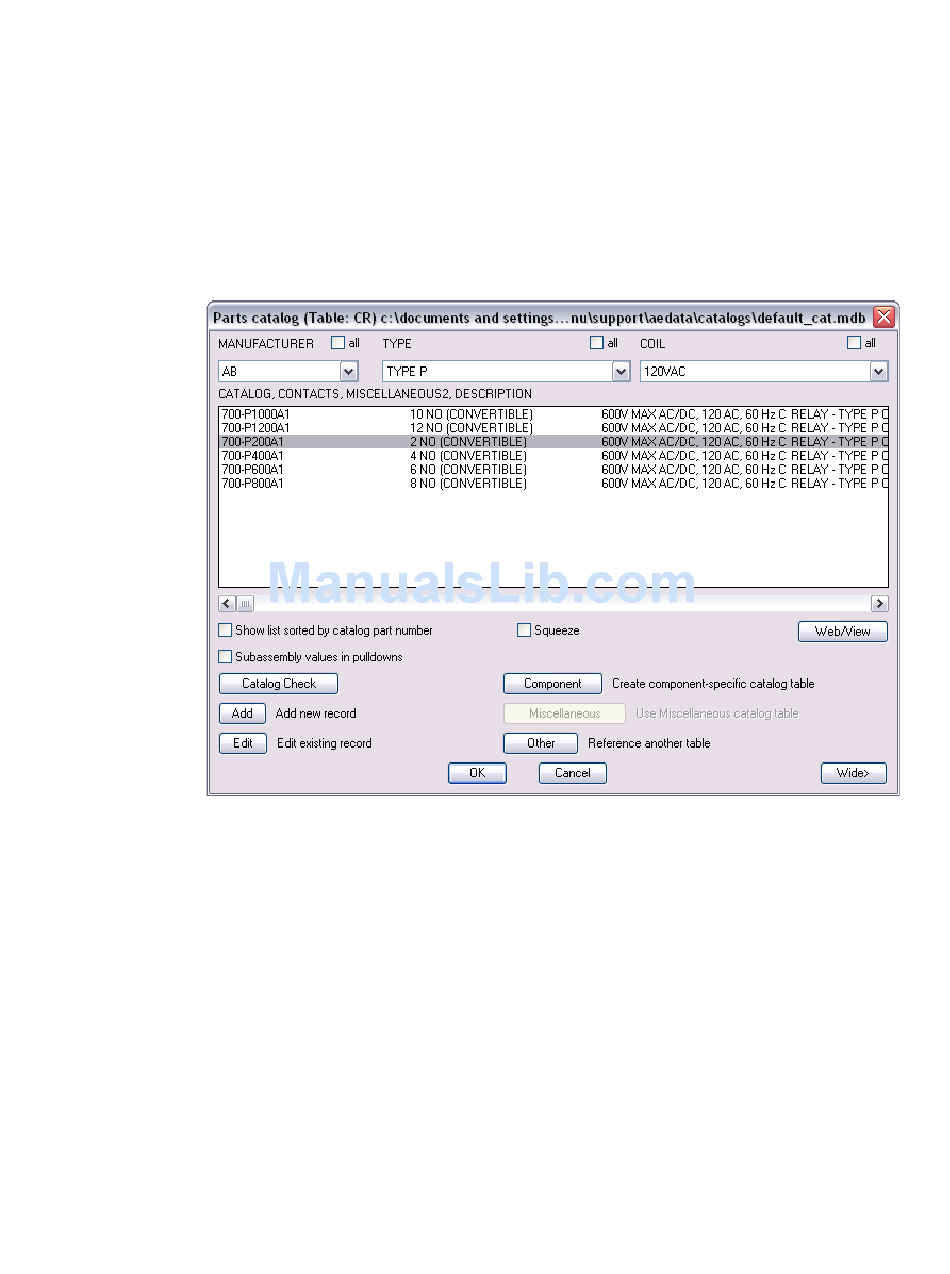Screen dimensions: 950x1274
Task: Confirm with the OK button
Action: coord(478,773)
